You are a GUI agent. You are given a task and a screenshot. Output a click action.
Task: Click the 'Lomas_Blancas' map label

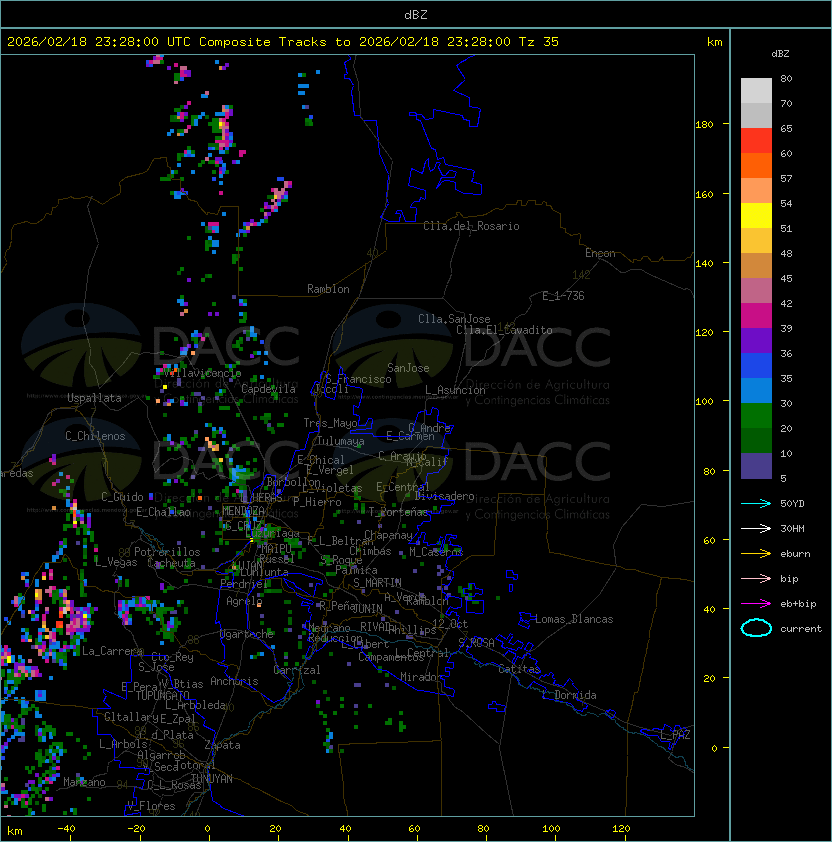click(x=574, y=619)
